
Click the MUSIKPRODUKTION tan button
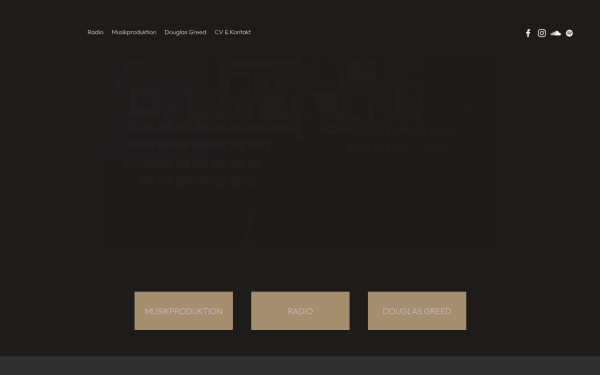(x=184, y=311)
